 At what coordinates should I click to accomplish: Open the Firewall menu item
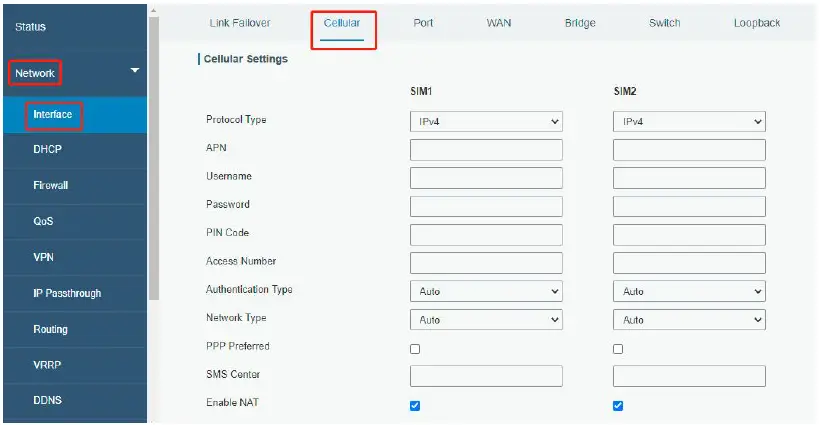[51, 185]
